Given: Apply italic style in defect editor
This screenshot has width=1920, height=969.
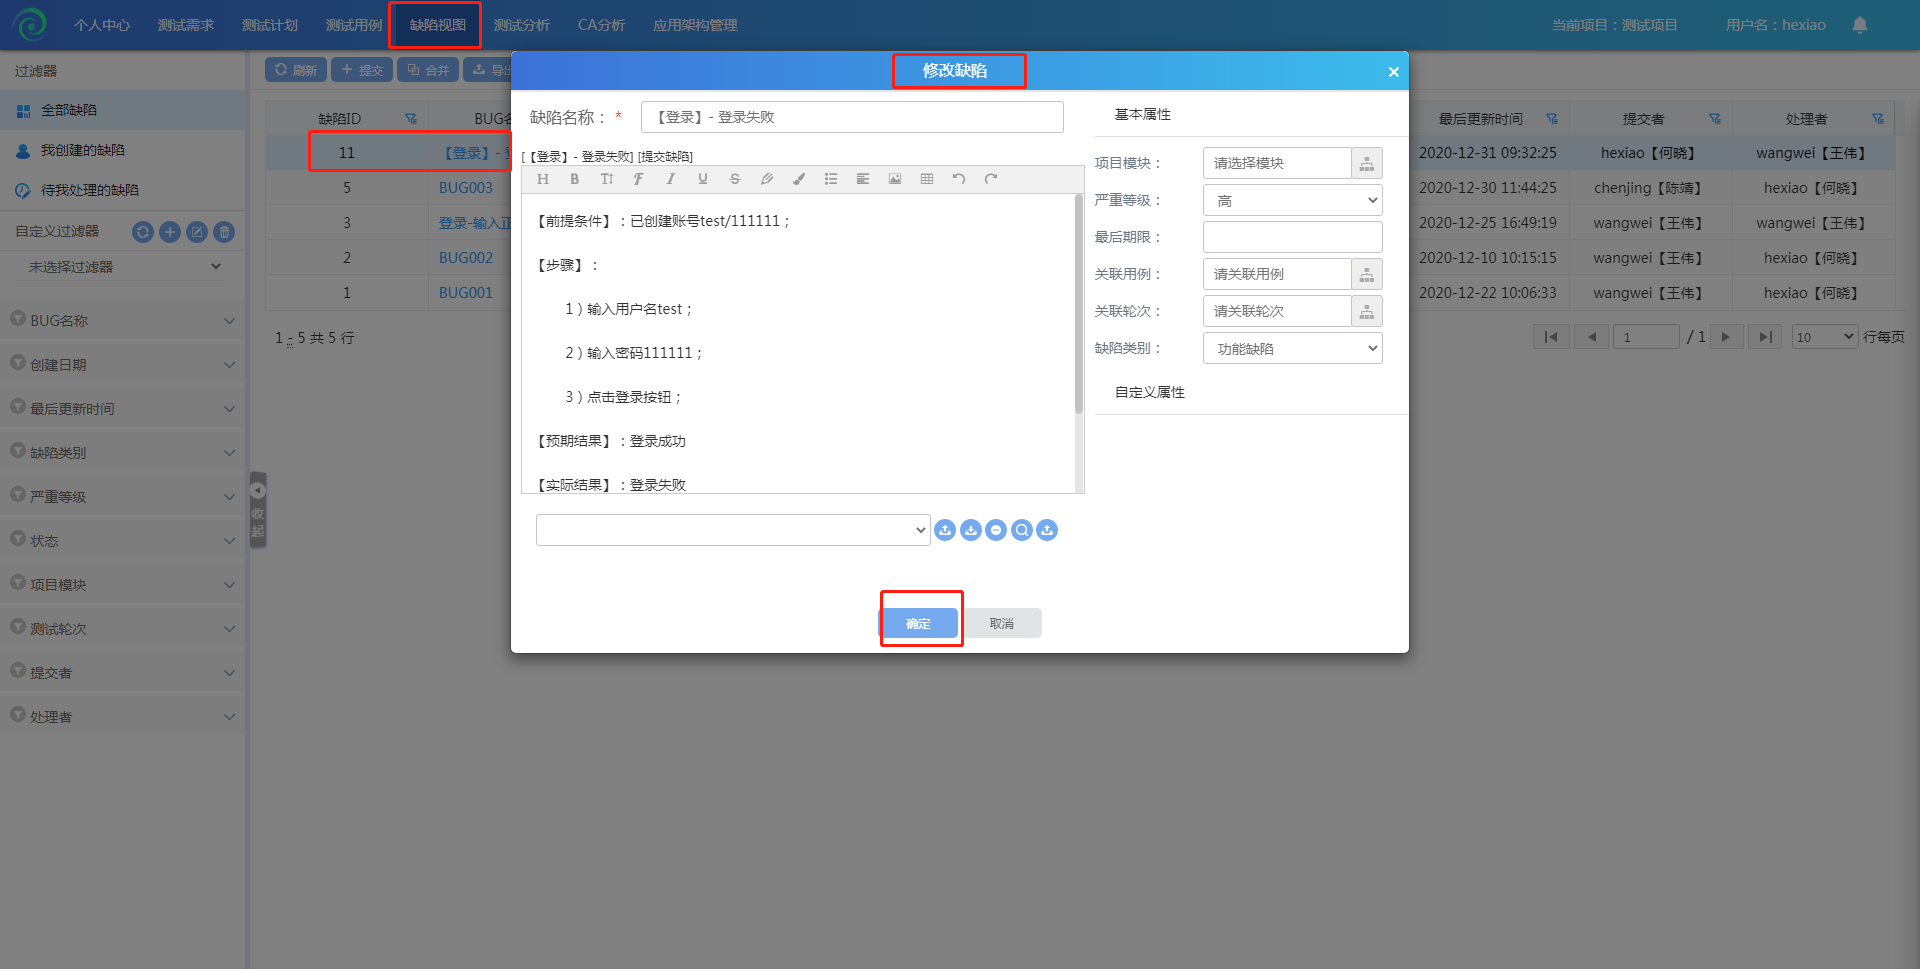Looking at the screenshot, I should pos(670,179).
